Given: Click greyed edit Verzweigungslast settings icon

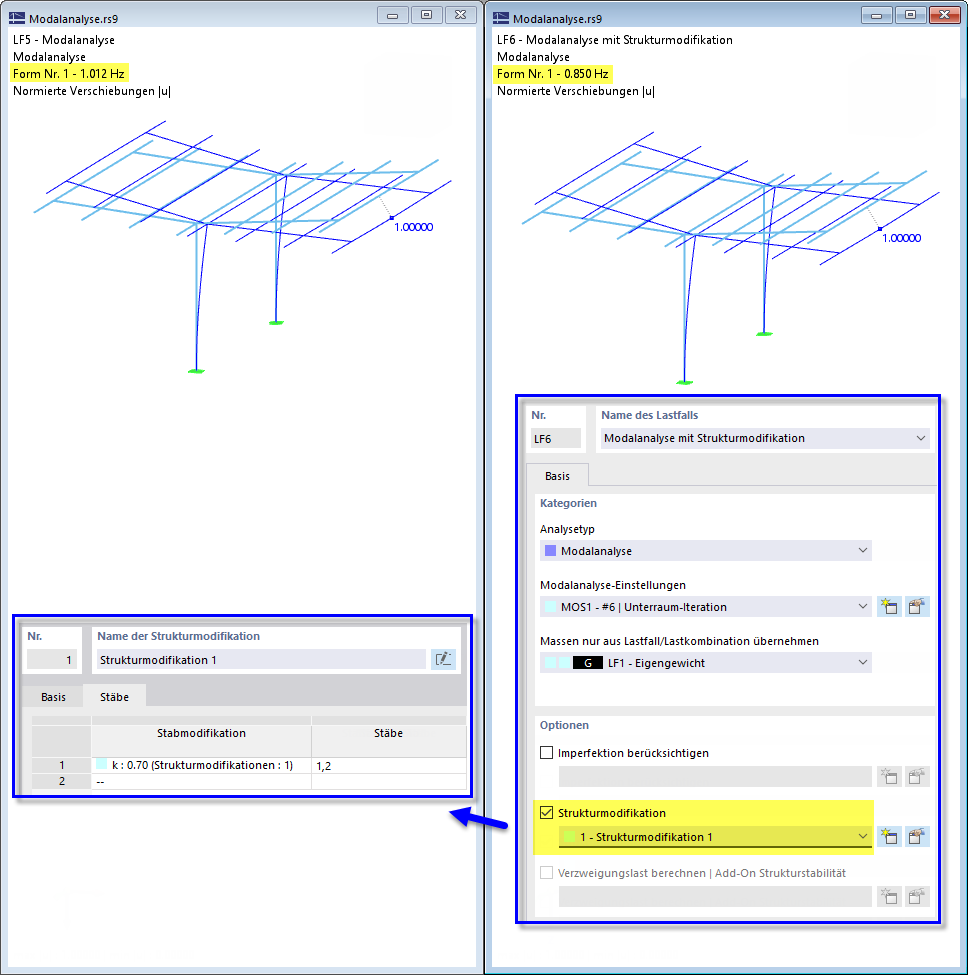Looking at the screenshot, I should [x=916, y=896].
